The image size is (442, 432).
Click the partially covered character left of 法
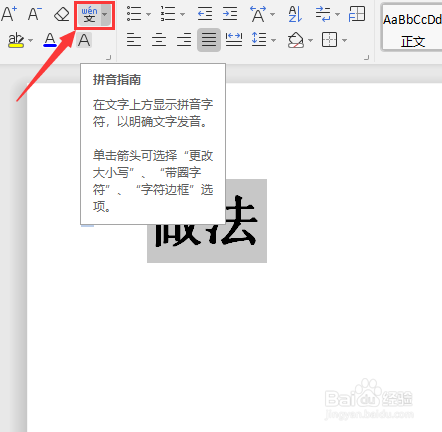coord(177,235)
